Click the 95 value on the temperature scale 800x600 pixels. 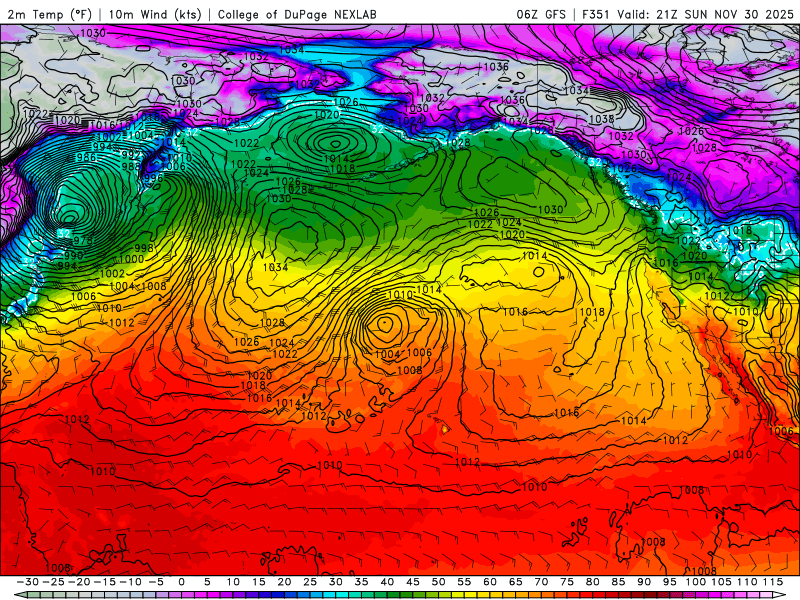click(x=669, y=582)
